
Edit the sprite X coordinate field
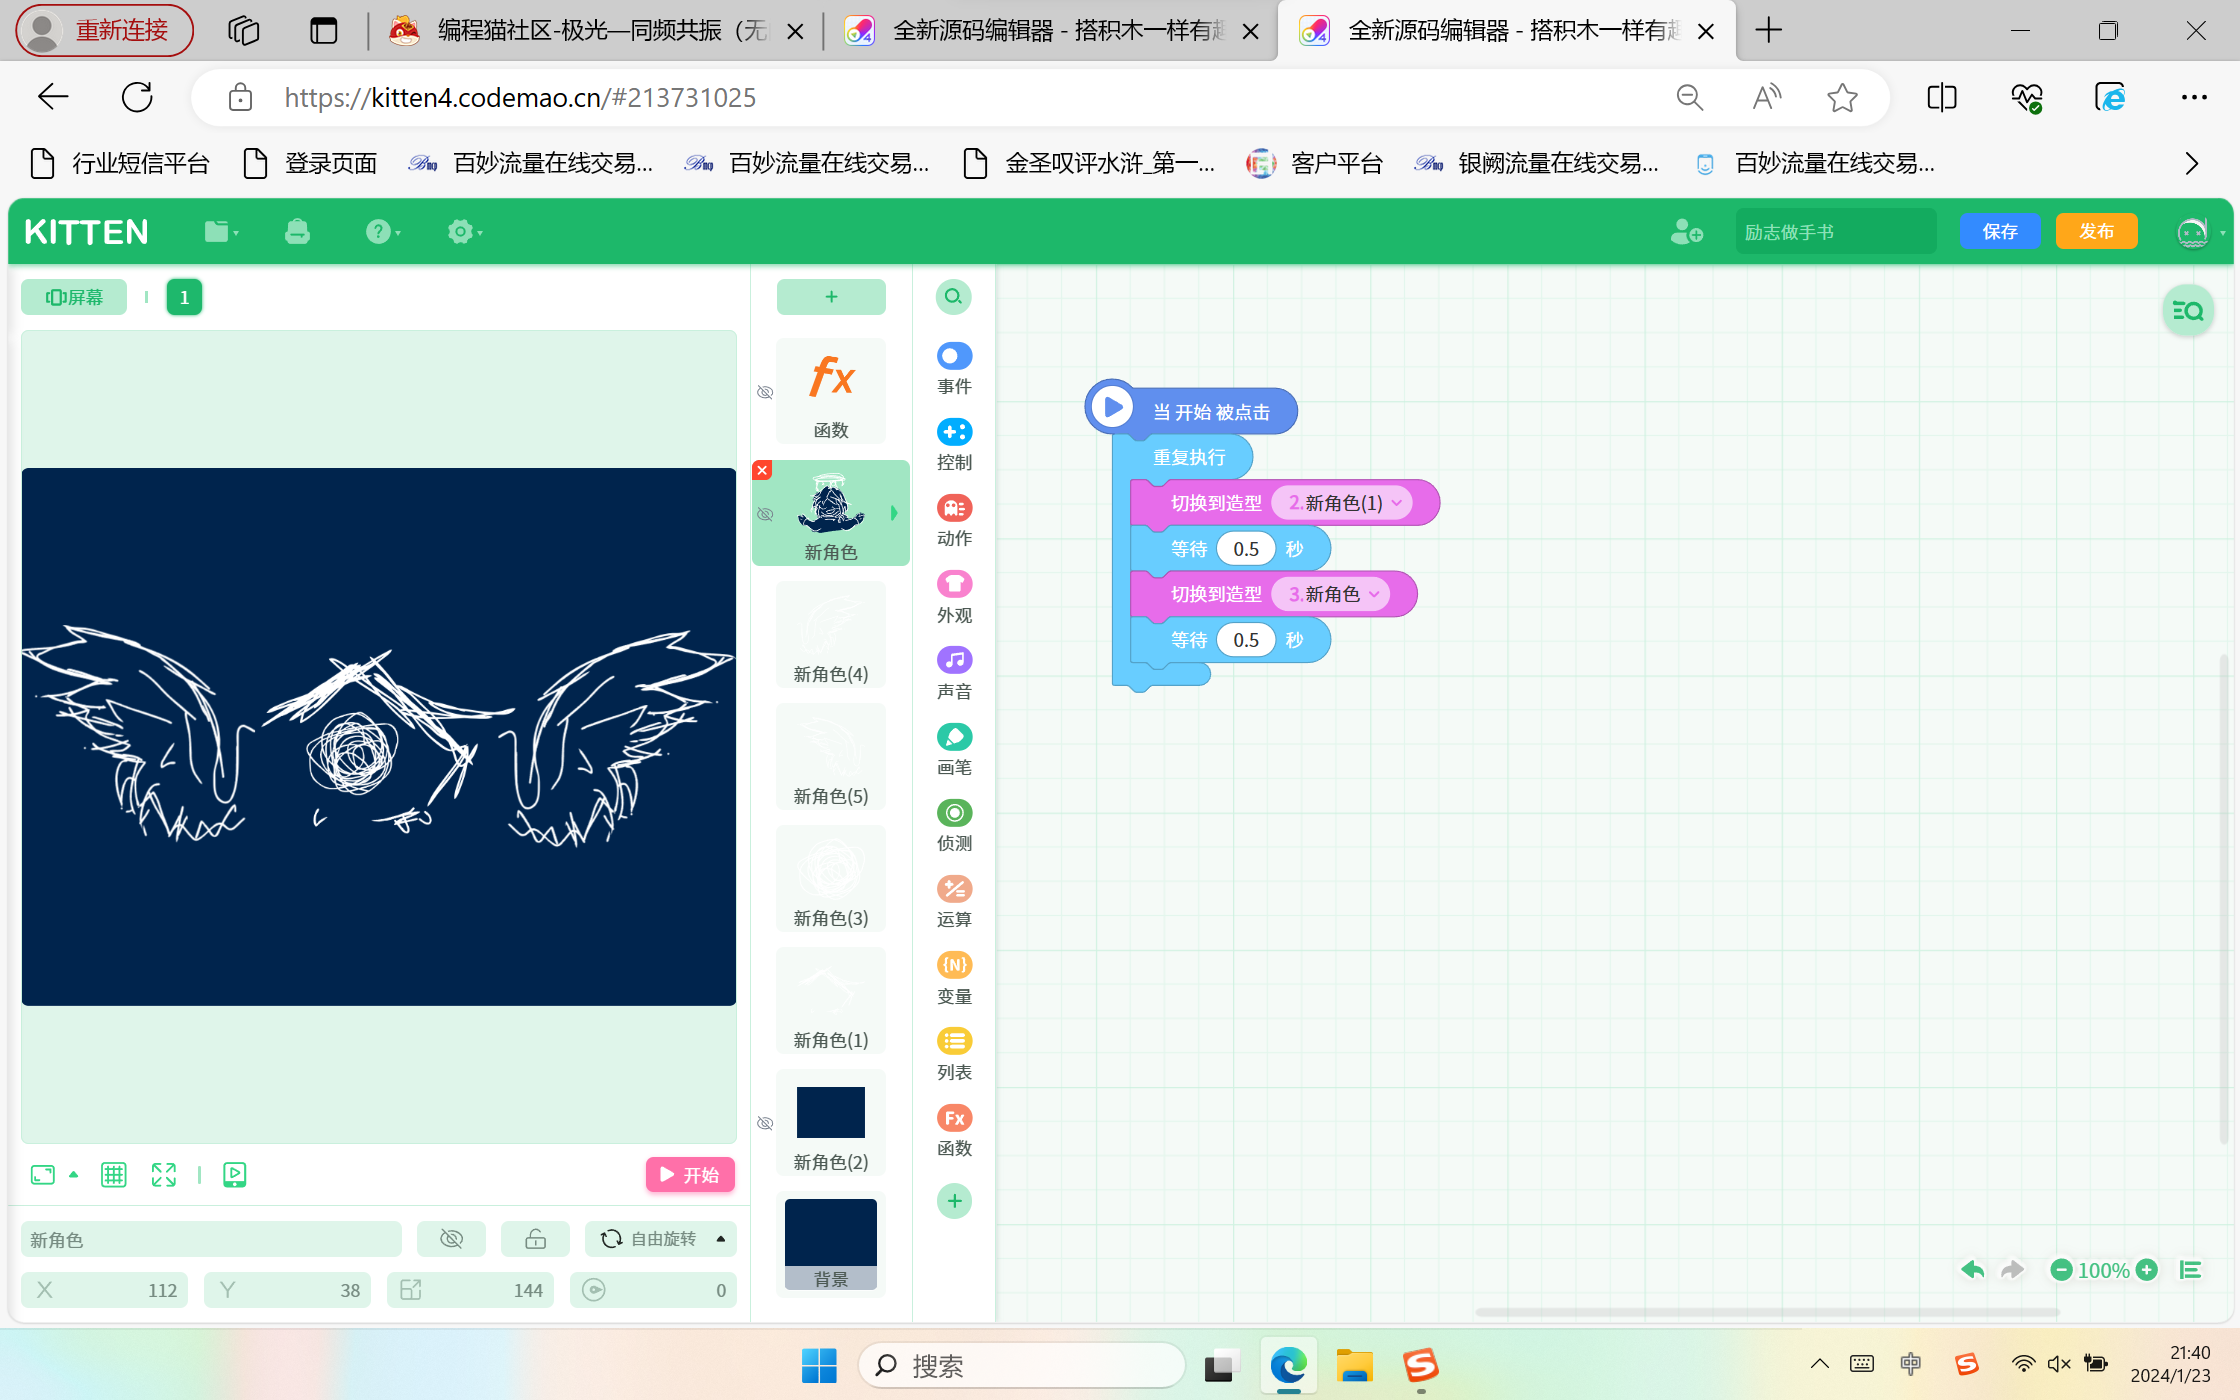[105, 1290]
